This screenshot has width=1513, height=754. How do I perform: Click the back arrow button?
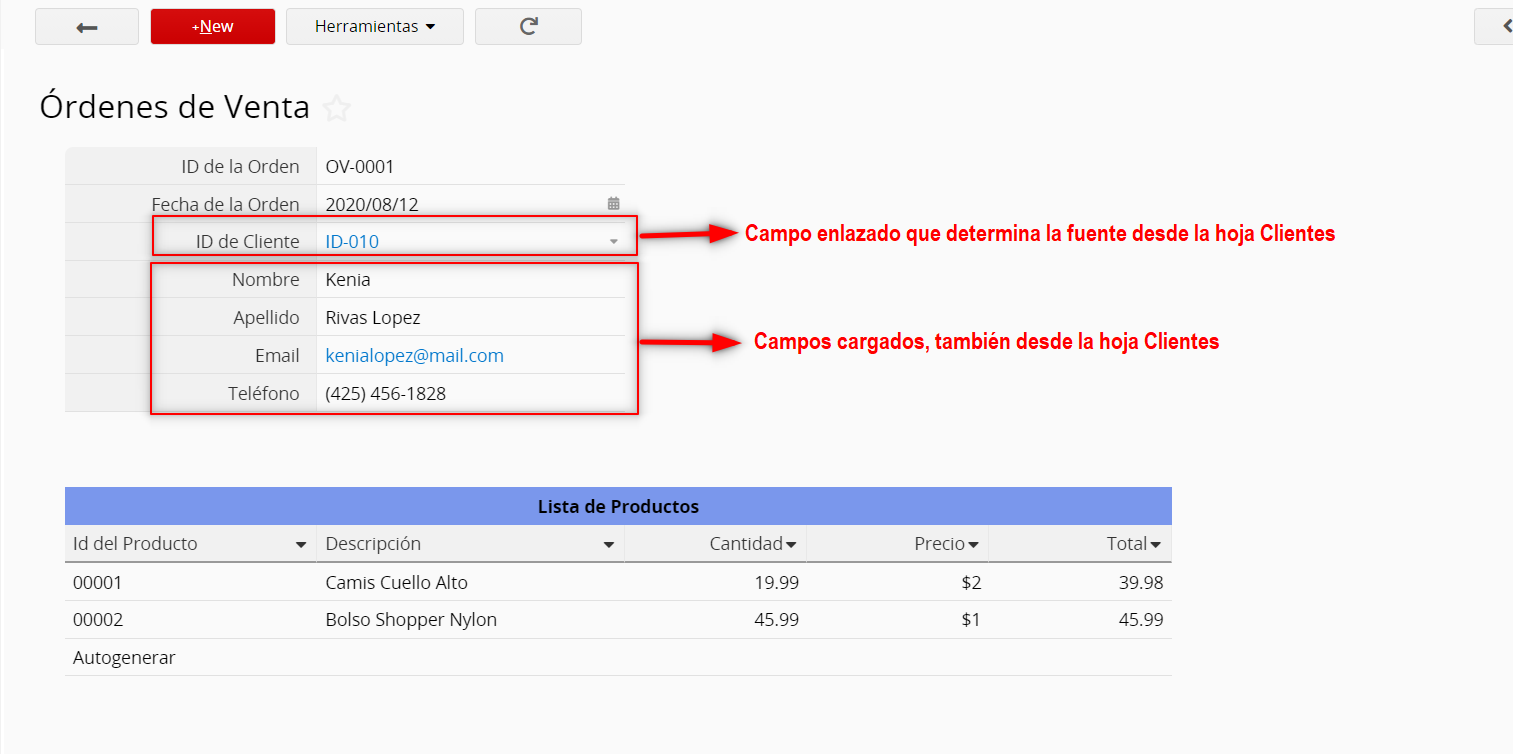point(87,27)
